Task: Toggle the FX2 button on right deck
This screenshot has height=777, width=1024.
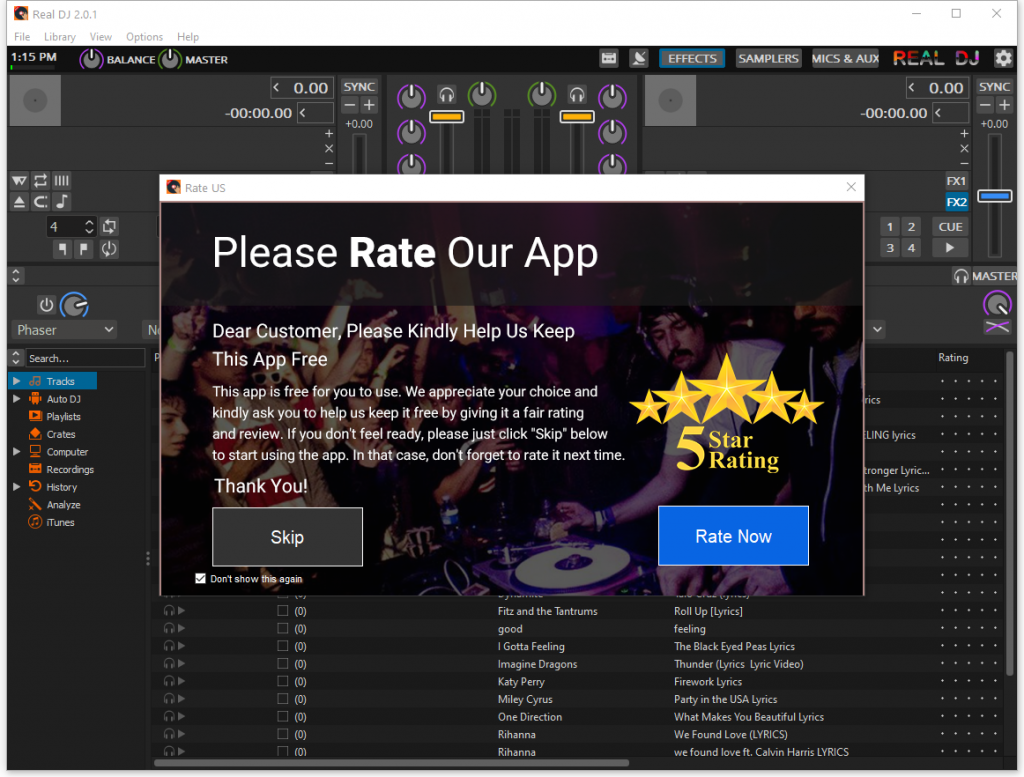Action: pyautogui.click(x=956, y=202)
